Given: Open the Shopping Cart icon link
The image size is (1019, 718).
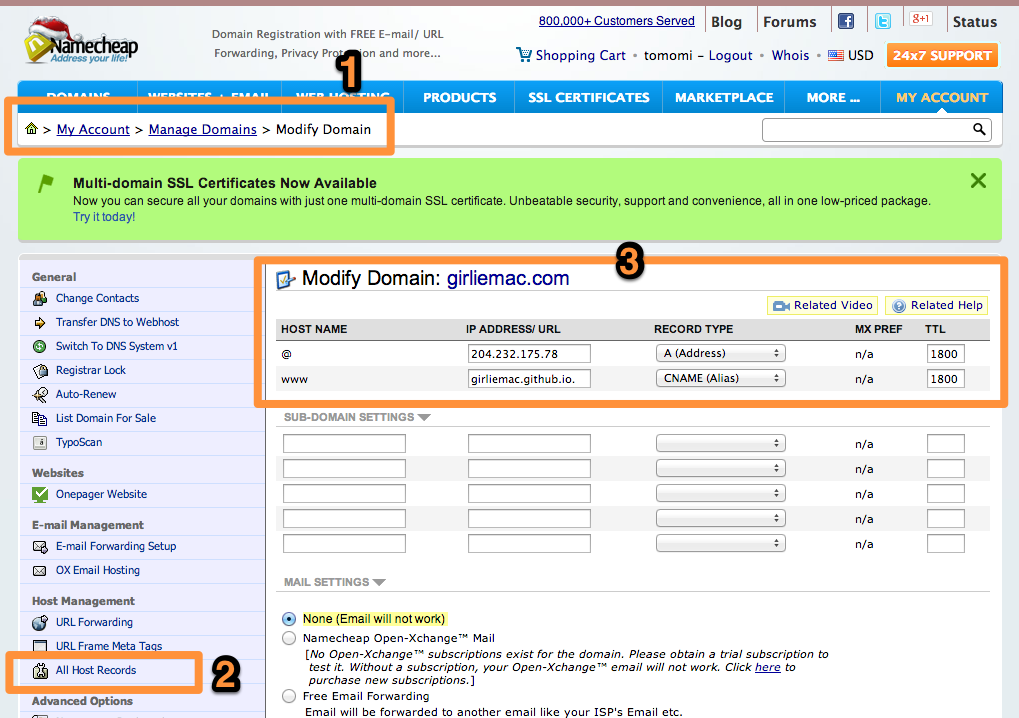Looking at the screenshot, I should [x=524, y=55].
